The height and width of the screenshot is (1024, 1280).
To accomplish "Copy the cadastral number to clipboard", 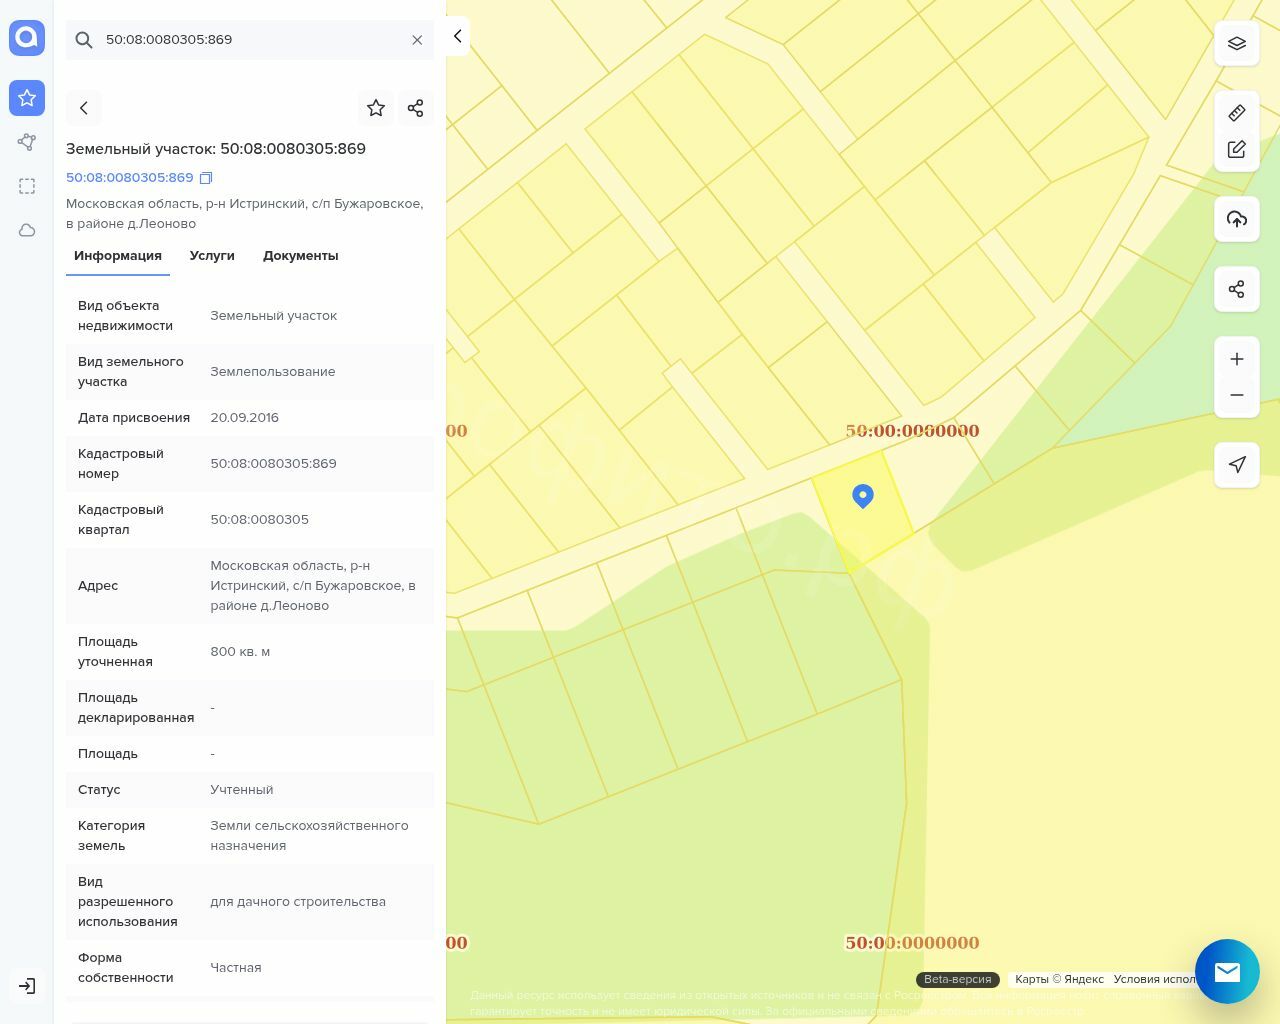I will [x=206, y=178].
